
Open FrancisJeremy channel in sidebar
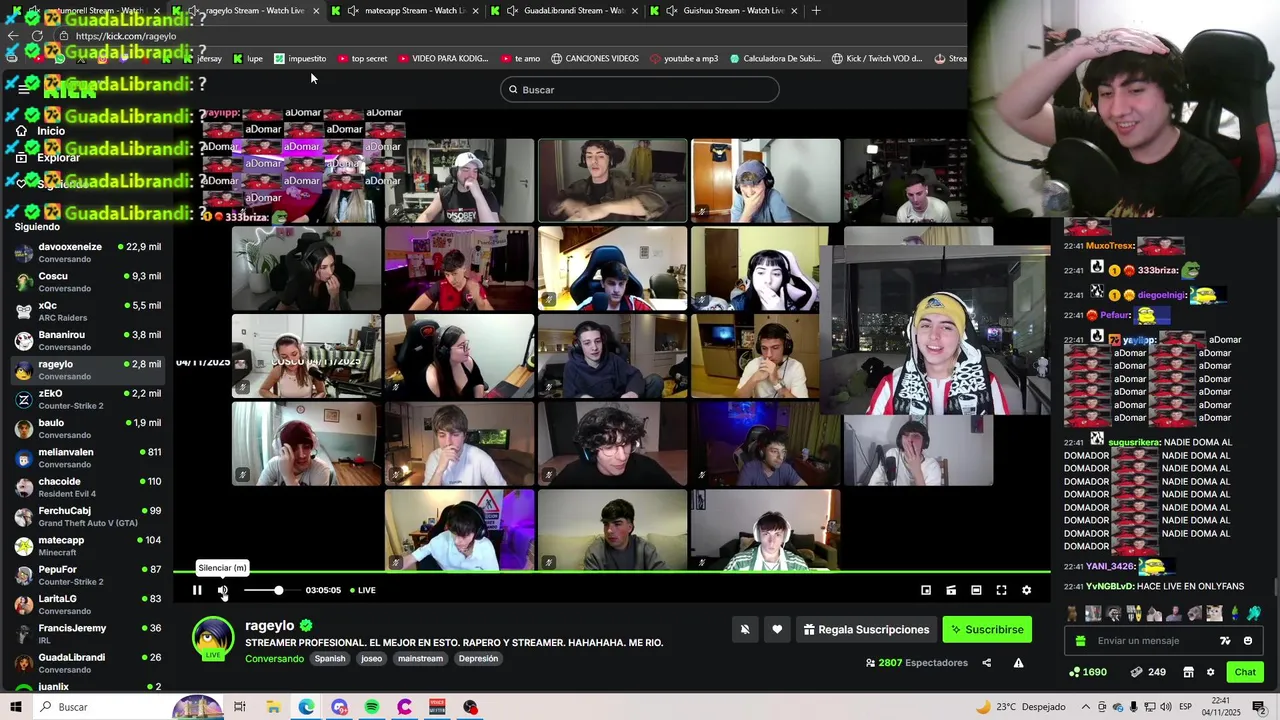[x=87, y=634]
